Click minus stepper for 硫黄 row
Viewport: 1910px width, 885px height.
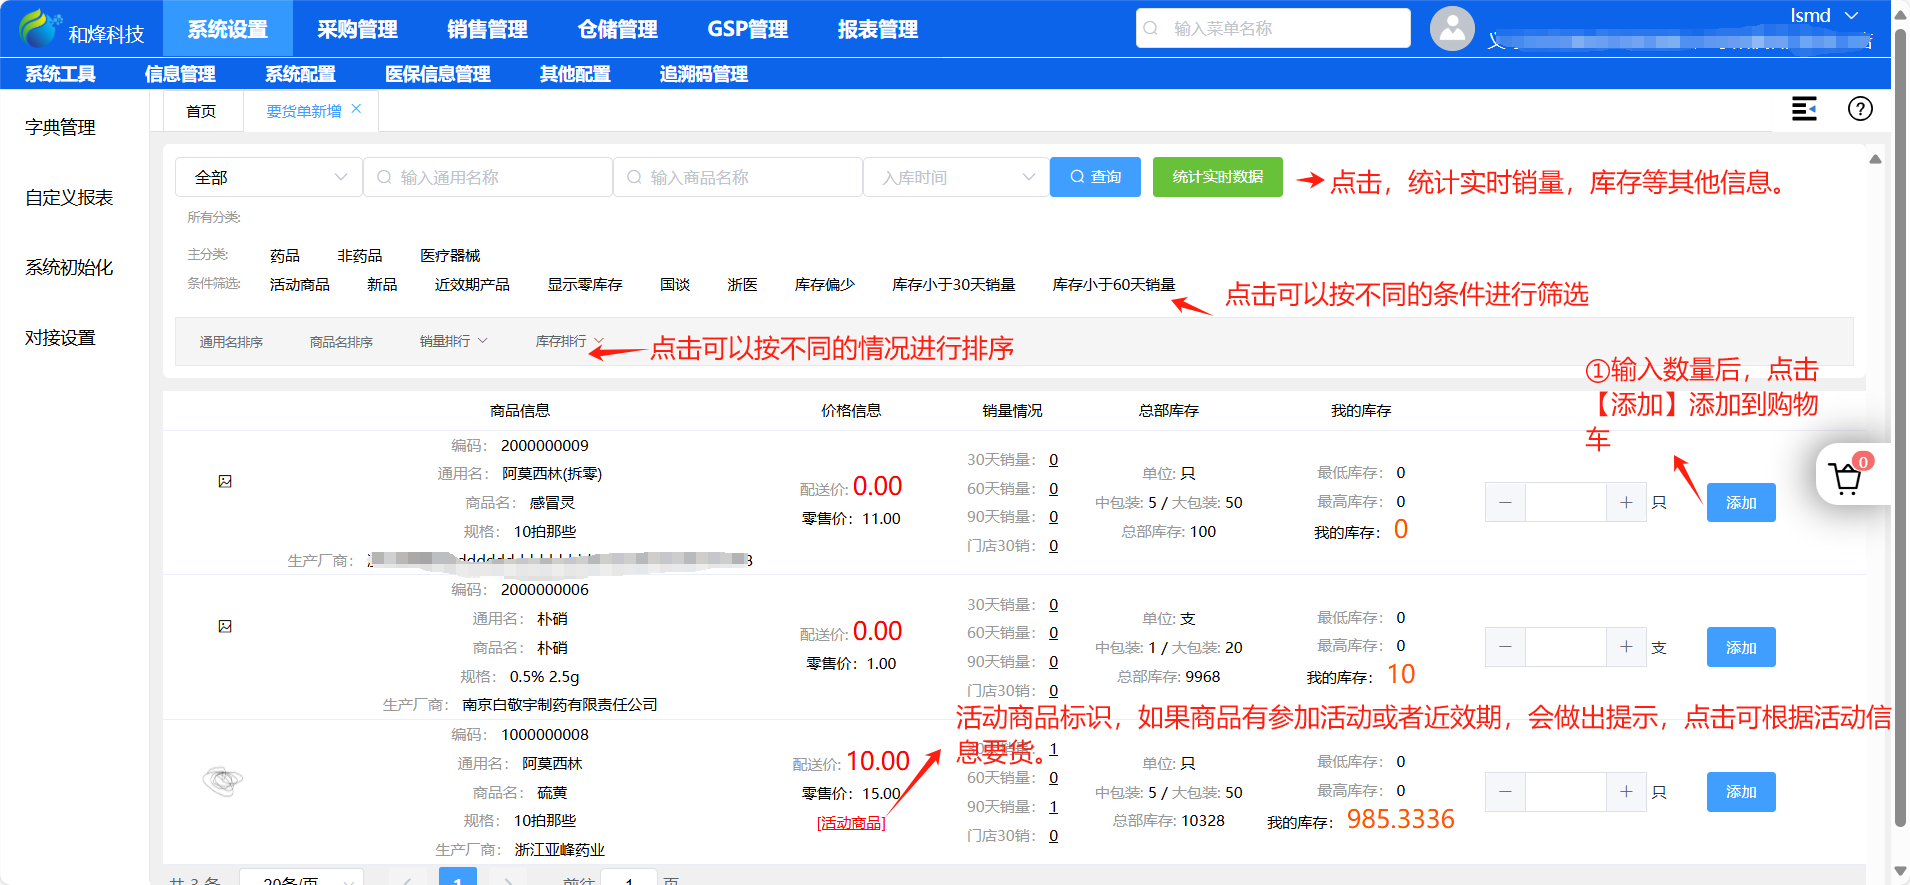(x=1505, y=792)
